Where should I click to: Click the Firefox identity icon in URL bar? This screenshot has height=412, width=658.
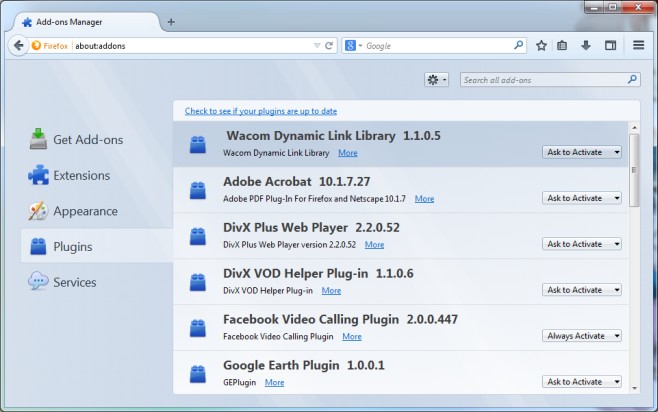37,45
